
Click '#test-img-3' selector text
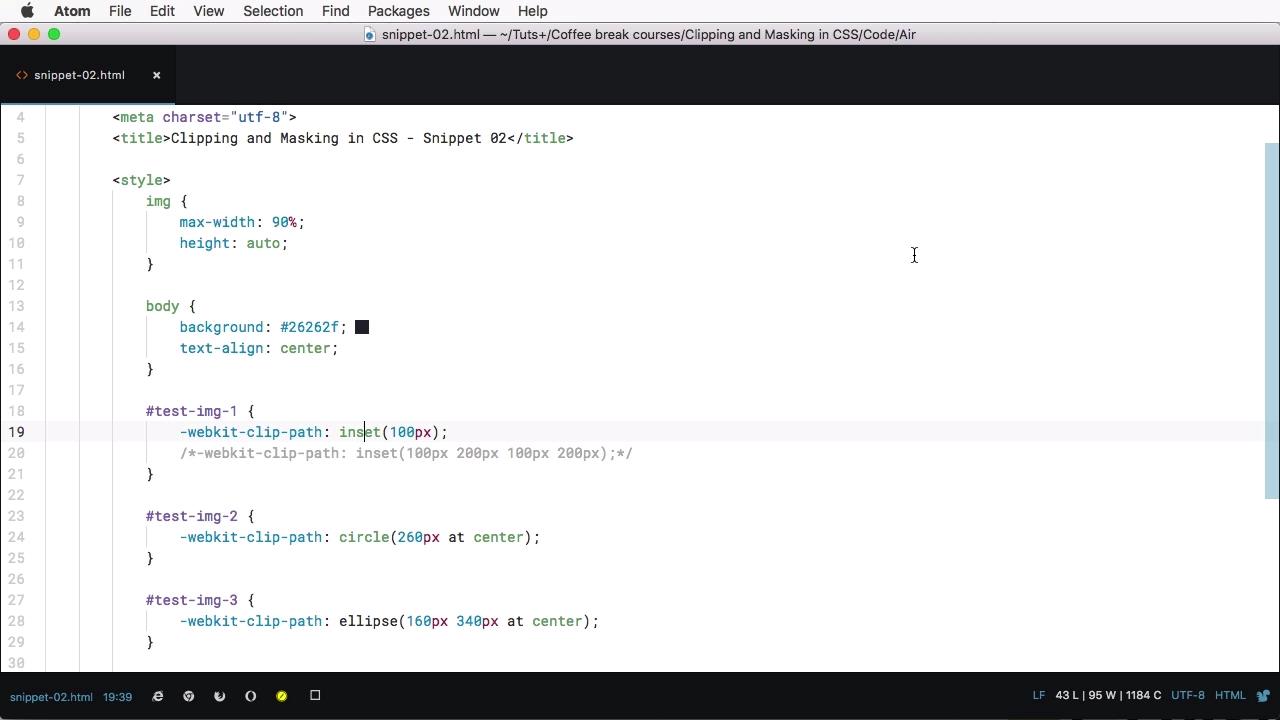click(x=192, y=600)
